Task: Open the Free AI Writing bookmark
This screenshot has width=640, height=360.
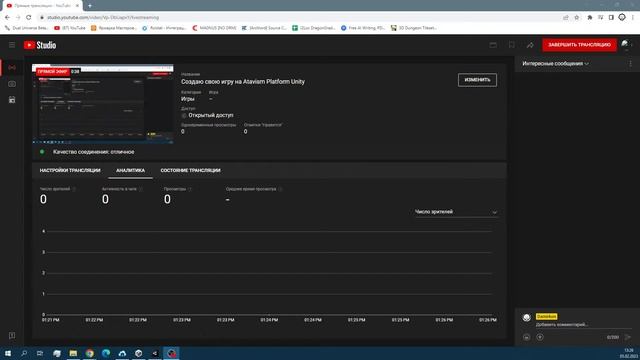Action: [x=362, y=28]
